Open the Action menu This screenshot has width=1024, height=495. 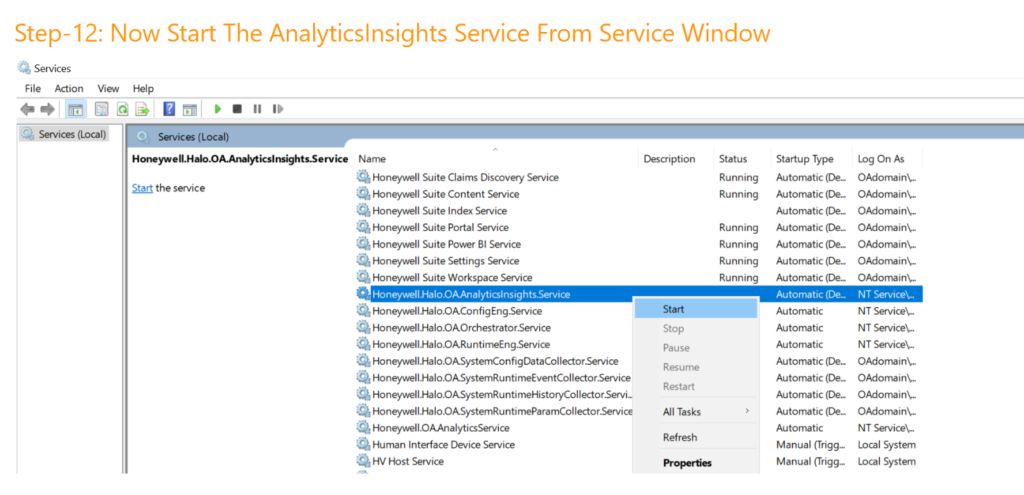coord(69,89)
